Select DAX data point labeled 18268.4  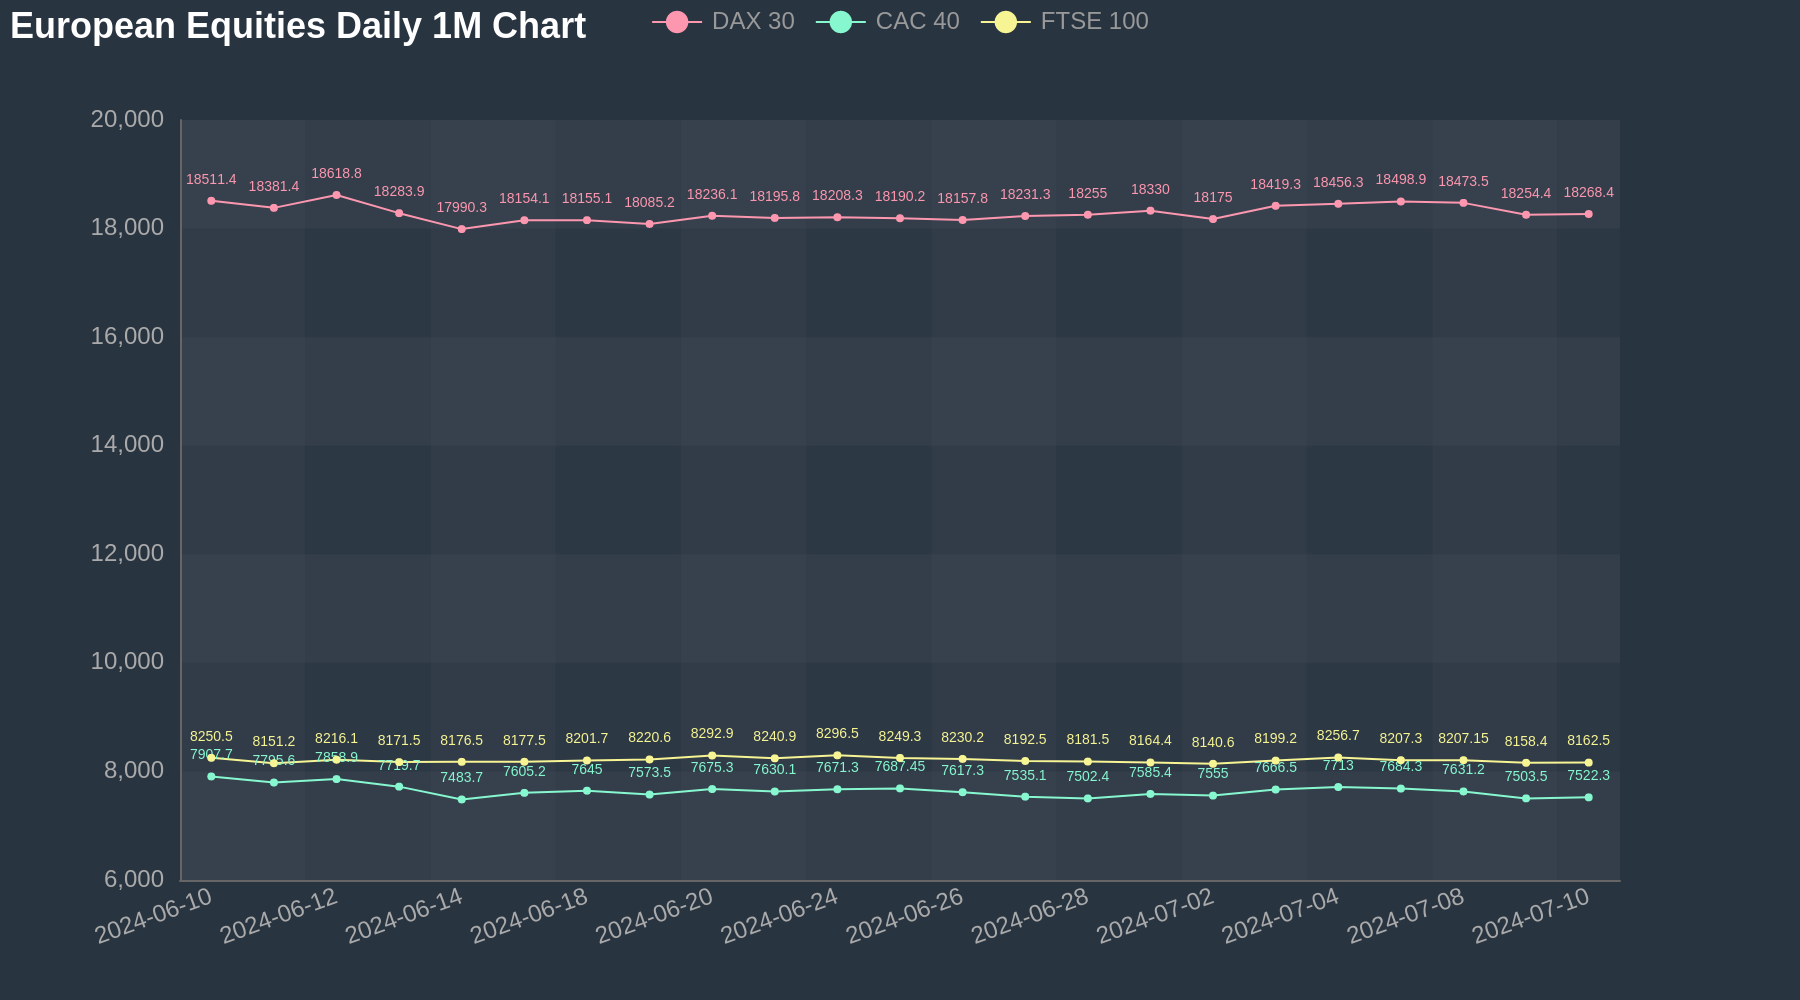coord(1588,214)
